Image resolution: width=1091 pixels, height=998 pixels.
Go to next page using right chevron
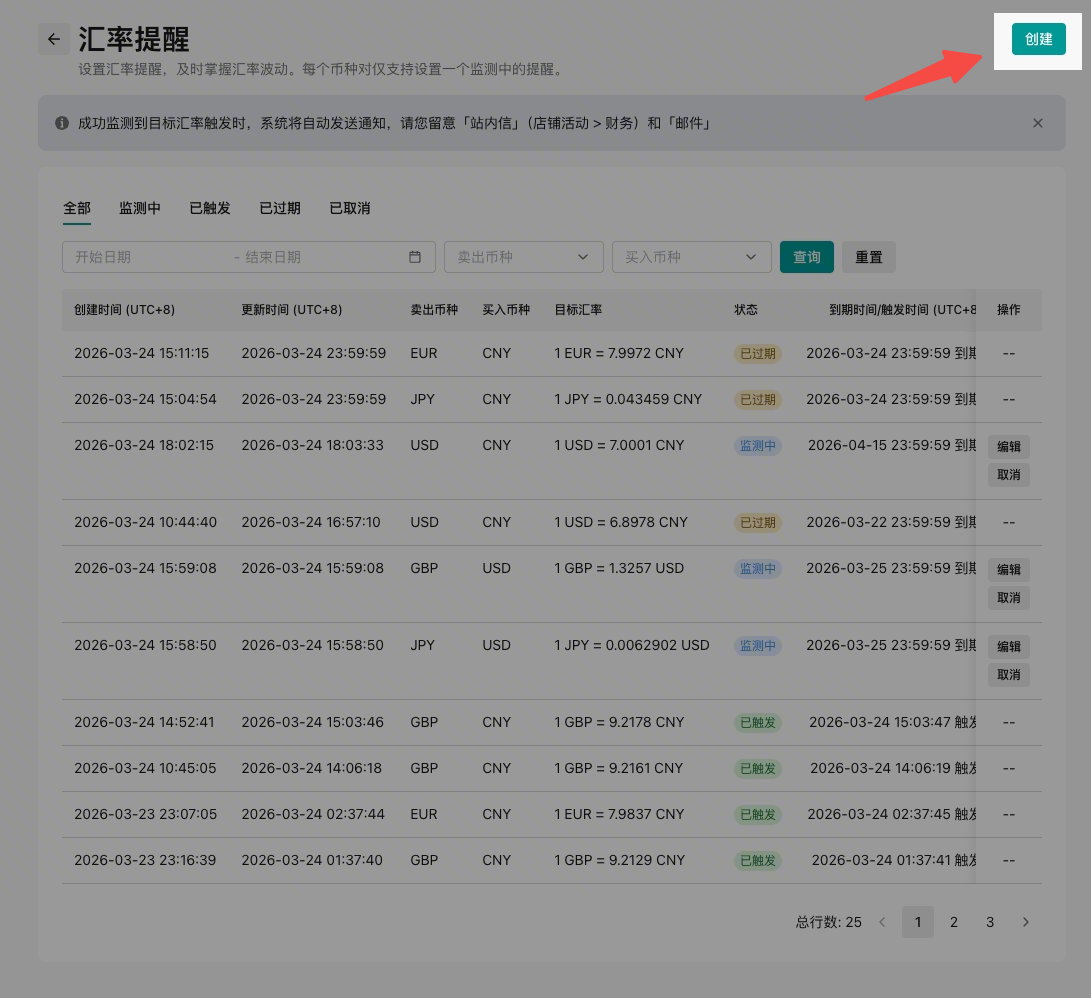click(x=1025, y=922)
